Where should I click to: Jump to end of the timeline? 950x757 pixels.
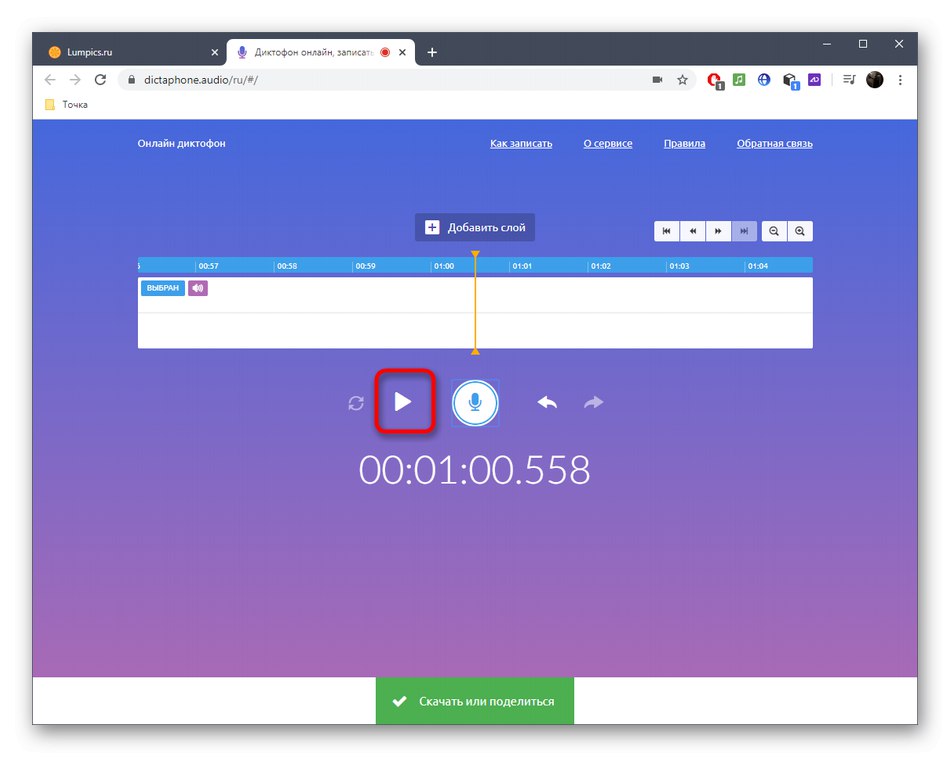(744, 231)
